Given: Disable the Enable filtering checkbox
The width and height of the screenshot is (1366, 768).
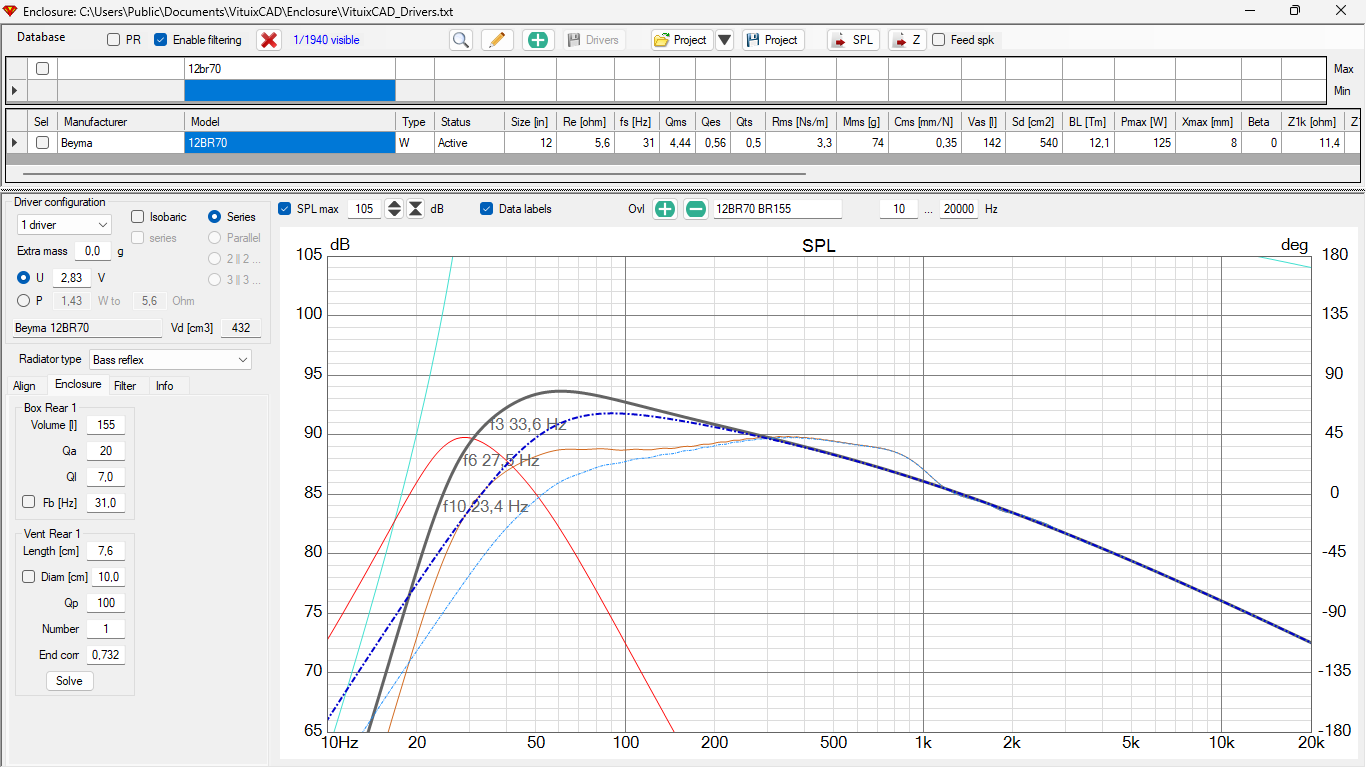Looking at the screenshot, I should click(160, 40).
